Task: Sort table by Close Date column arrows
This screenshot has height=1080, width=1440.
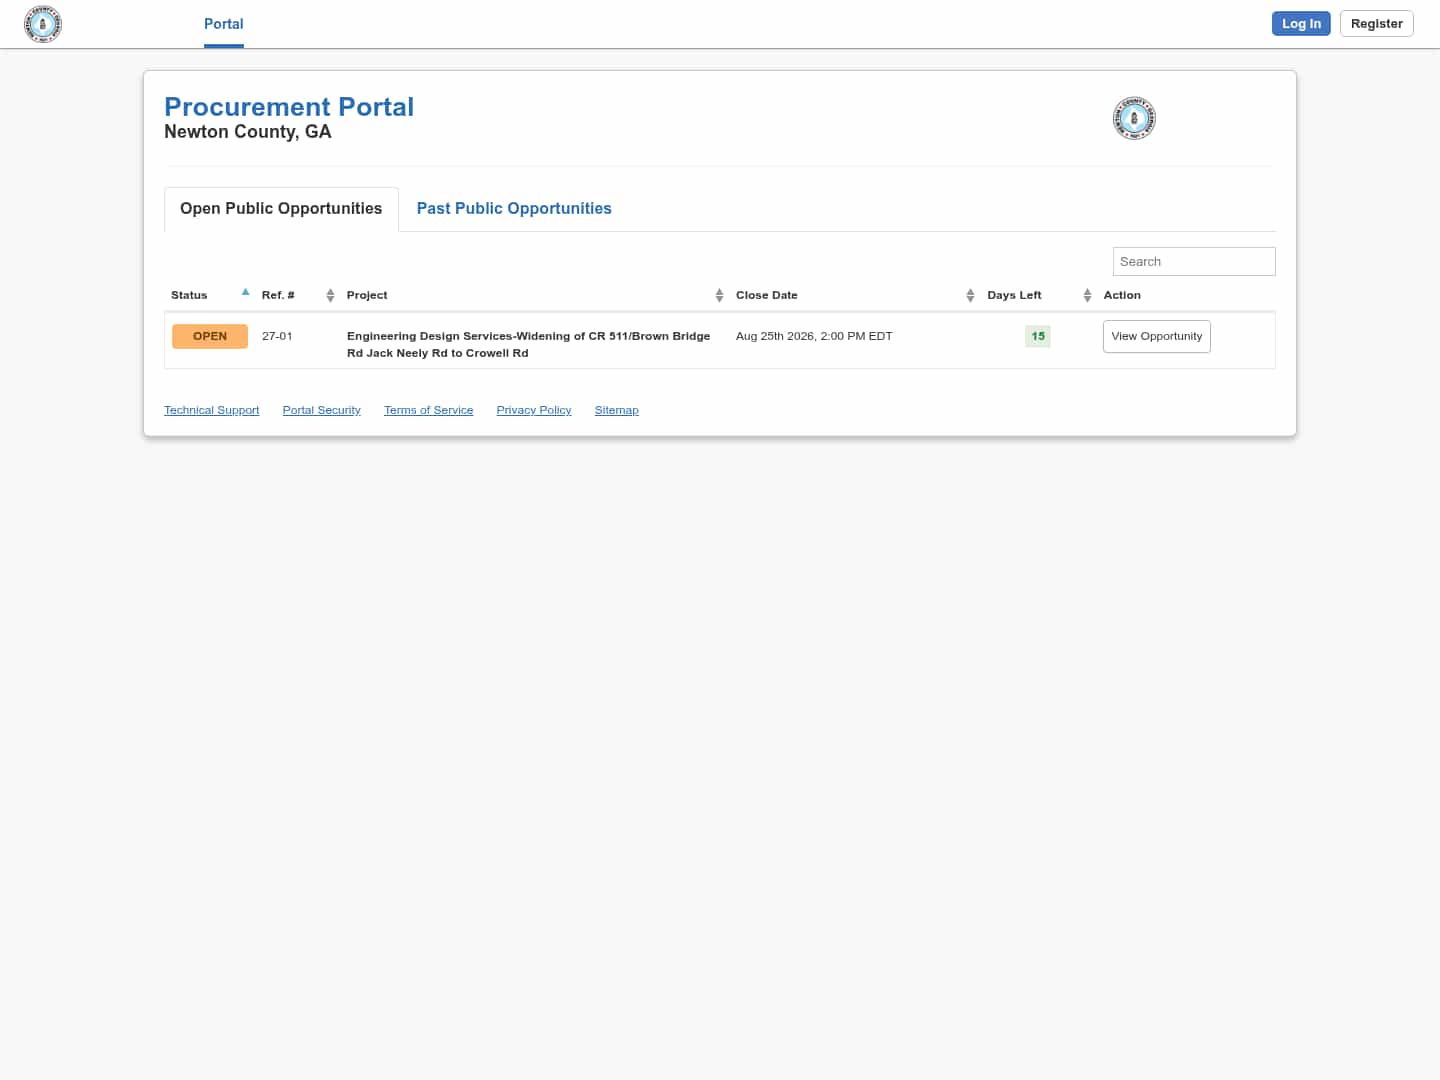Action: click(x=970, y=295)
